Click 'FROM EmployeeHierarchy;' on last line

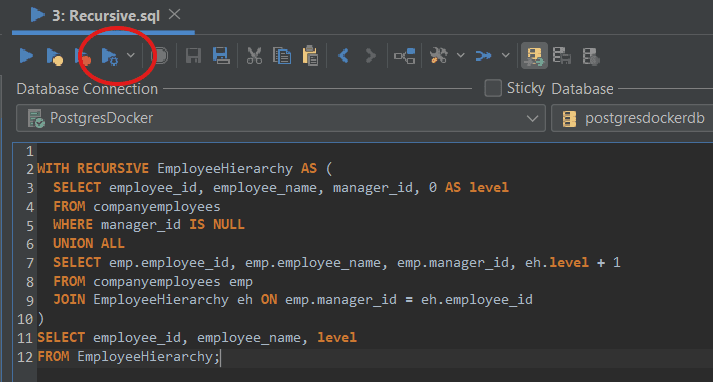[x=128, y=357]
